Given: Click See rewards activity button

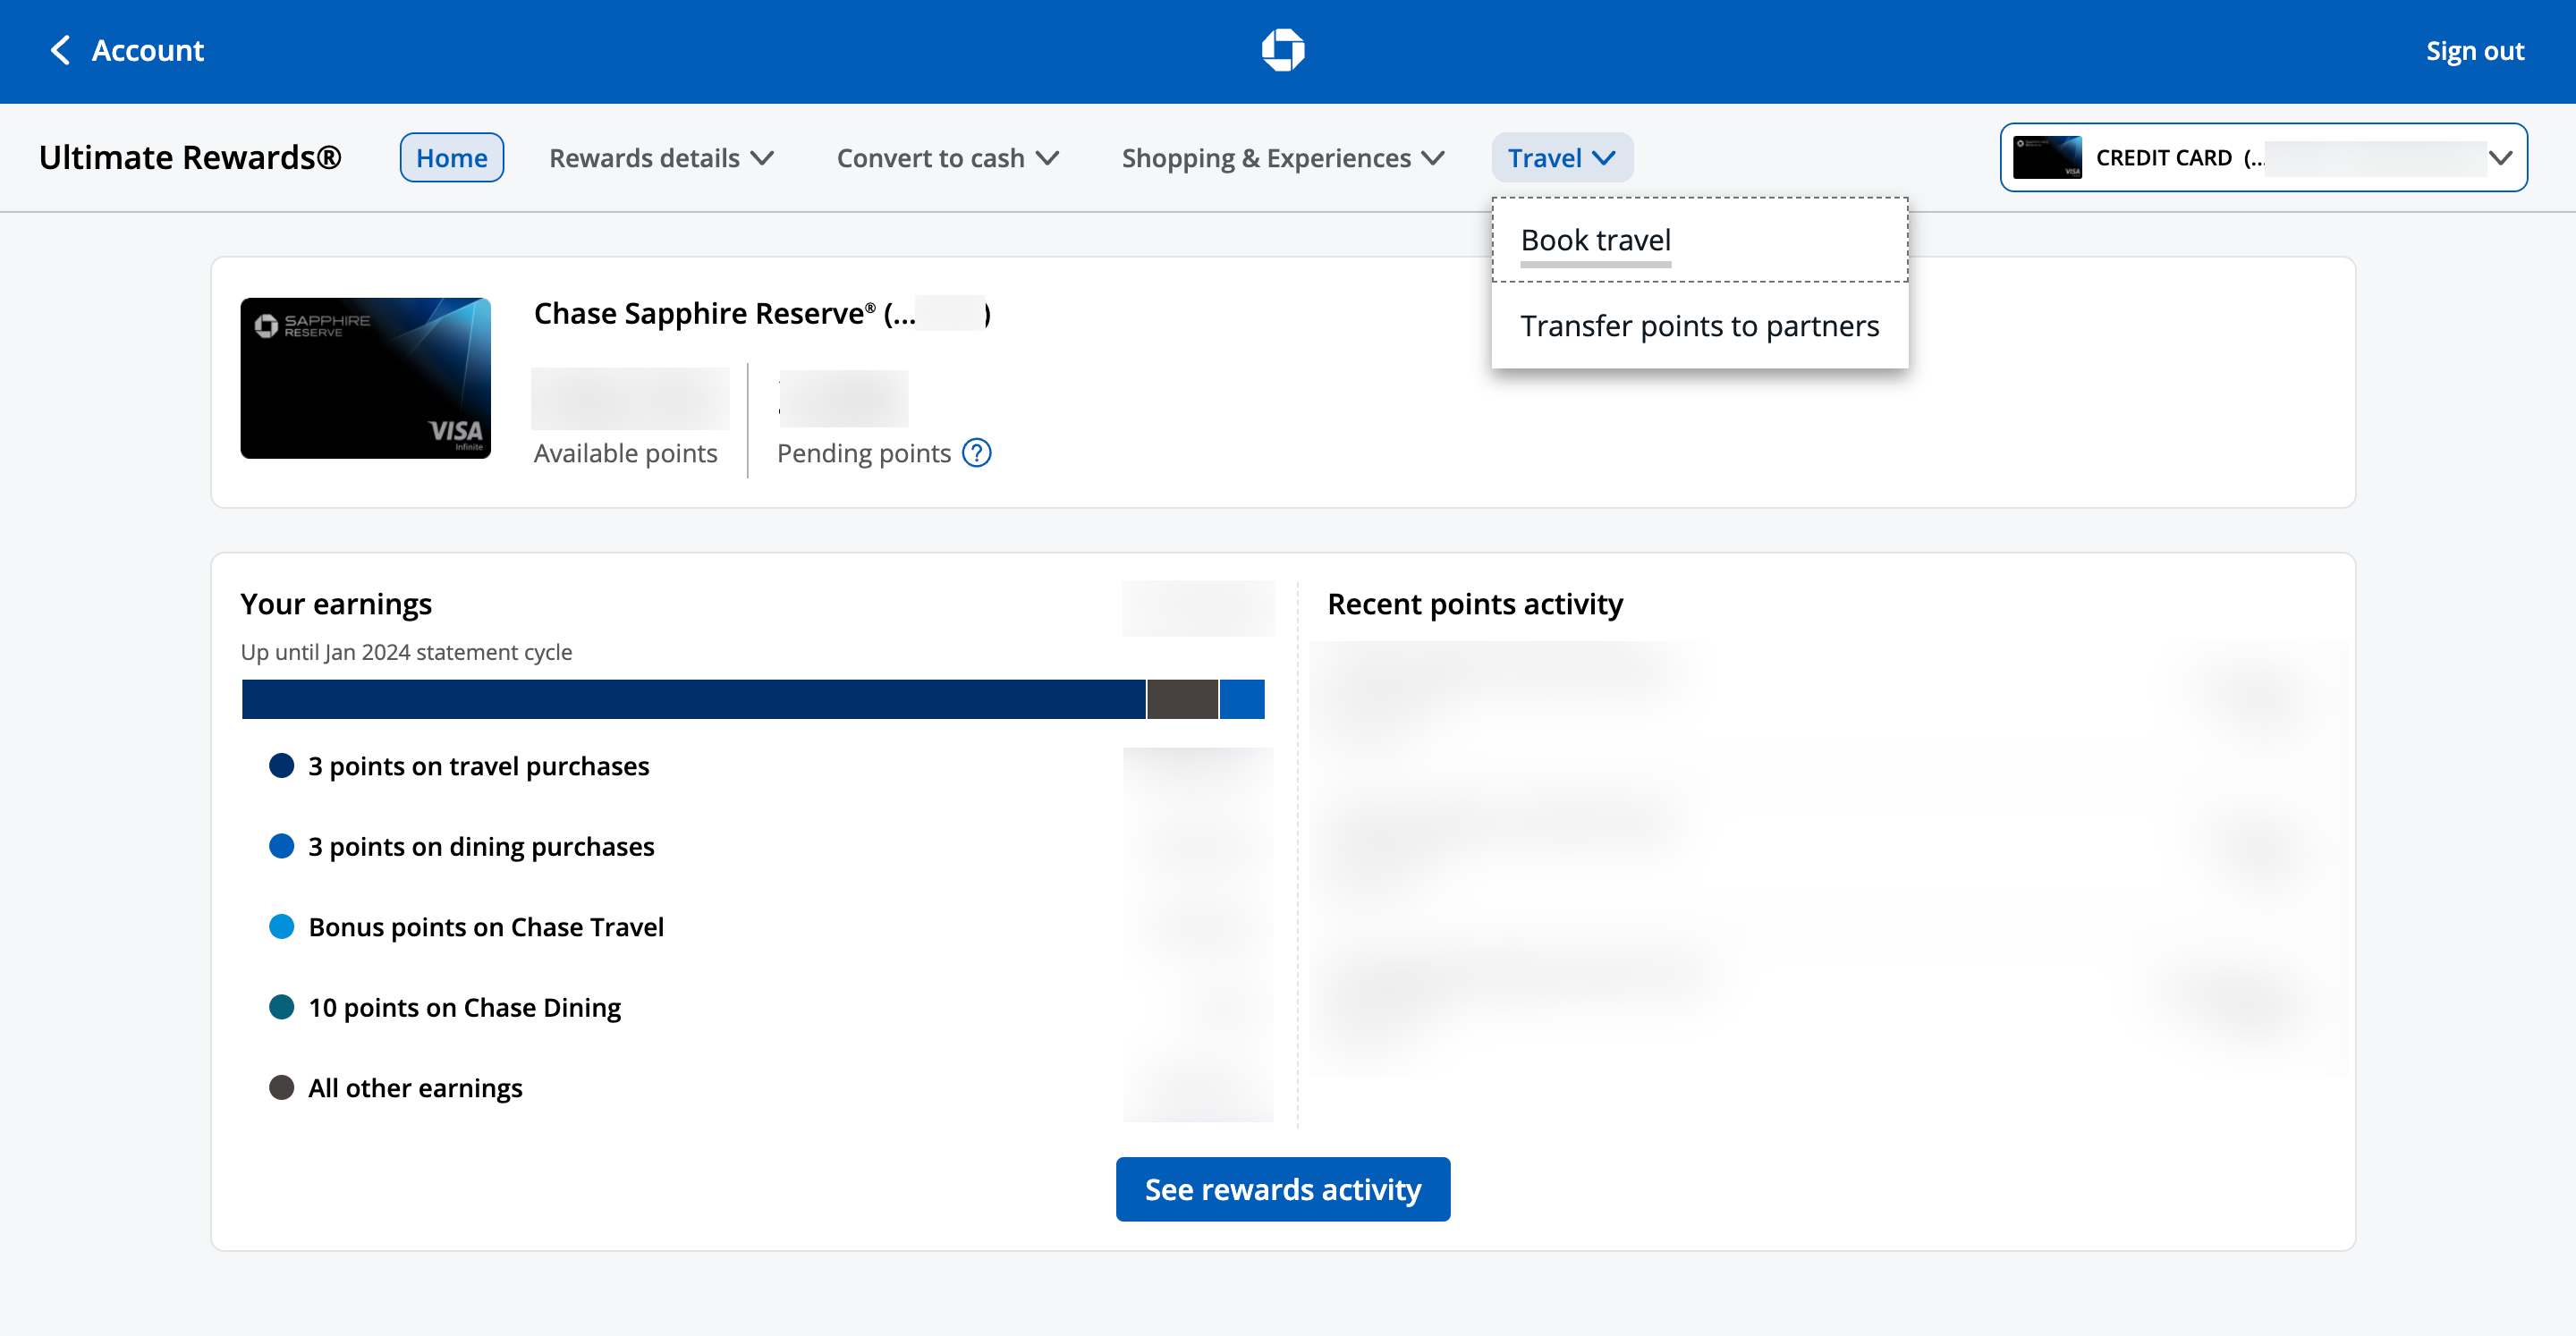Looking at the screenshot, I should click(1284, 1189).
